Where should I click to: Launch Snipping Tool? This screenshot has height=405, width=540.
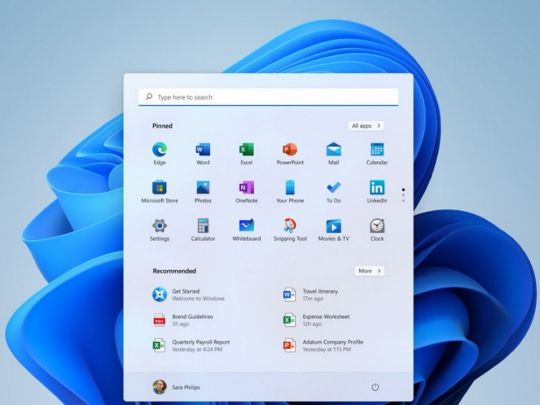pyautogui.click(x=290, y=230)
